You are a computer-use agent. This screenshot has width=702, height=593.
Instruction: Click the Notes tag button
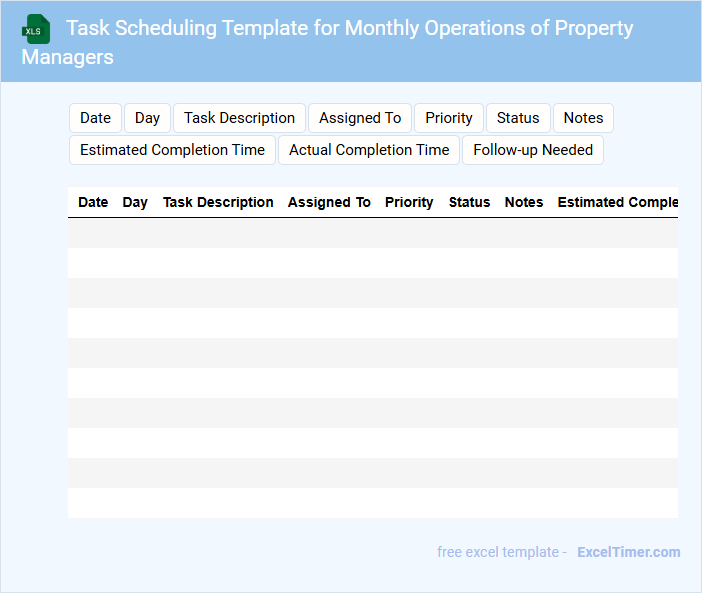click(583, 118)
